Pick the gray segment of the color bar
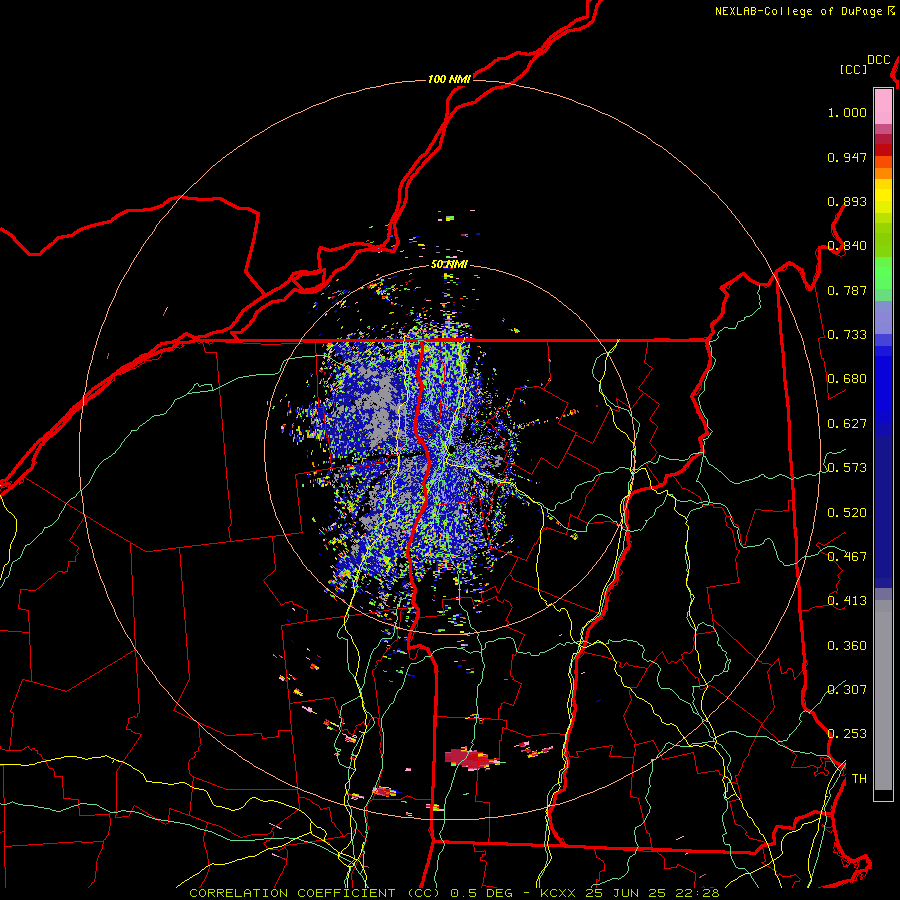This screenshot has width=900, height=900. [x=883, y=695]
